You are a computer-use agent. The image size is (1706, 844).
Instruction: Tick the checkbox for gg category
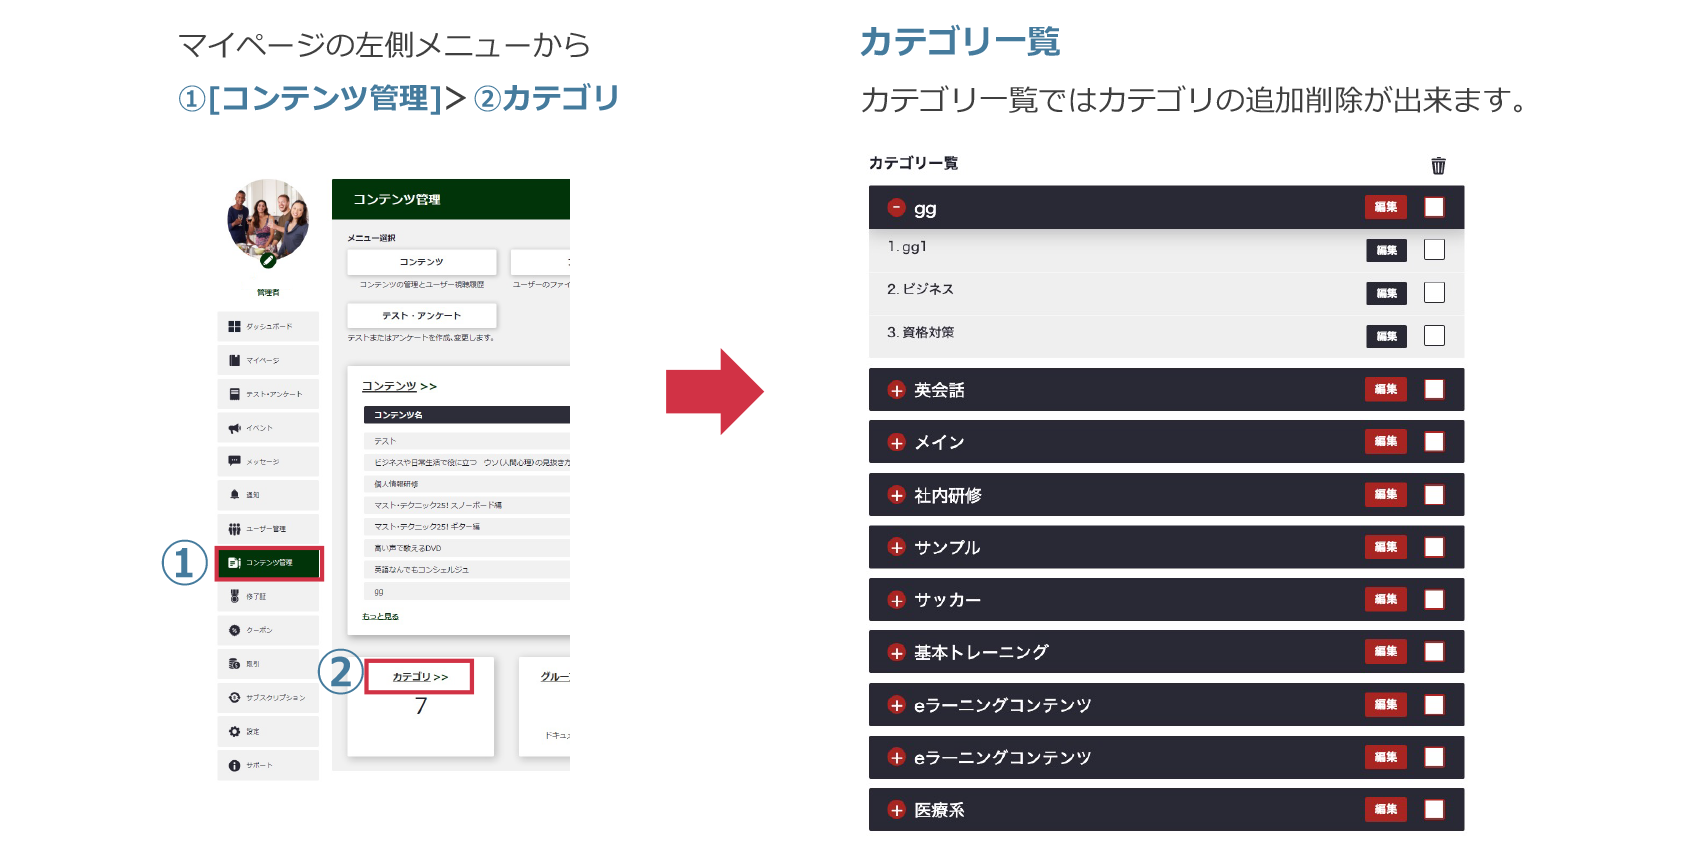point(1434,207)
